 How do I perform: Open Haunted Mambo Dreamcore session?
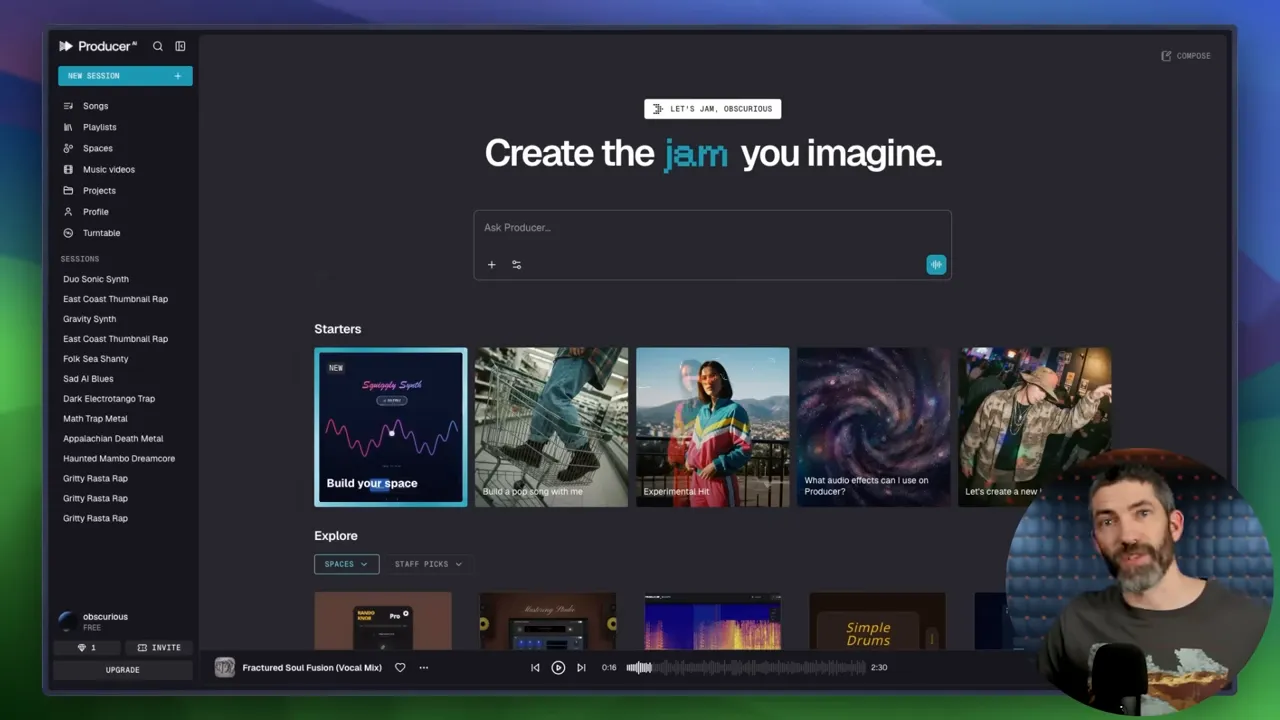pos(119,459)
